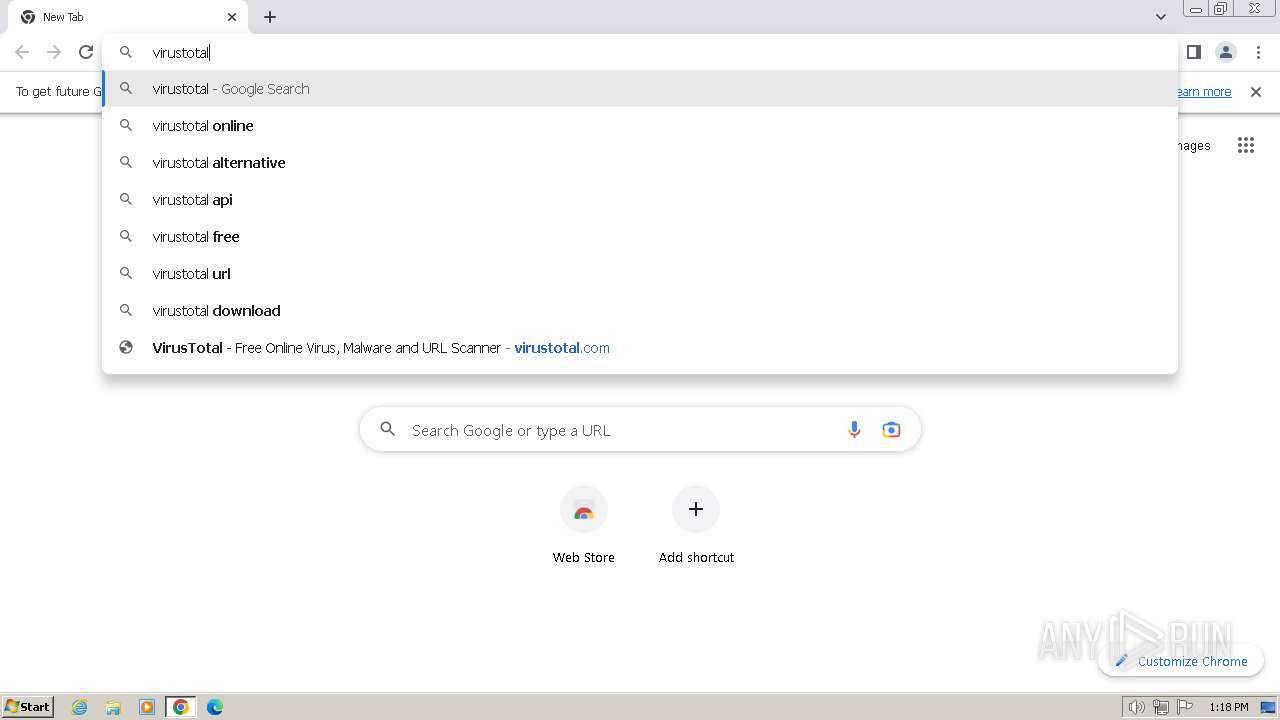This screenshot has height=720, width=1280.
Task: Click the Chrome taskbar icon
Action: [x=181, y=707]
